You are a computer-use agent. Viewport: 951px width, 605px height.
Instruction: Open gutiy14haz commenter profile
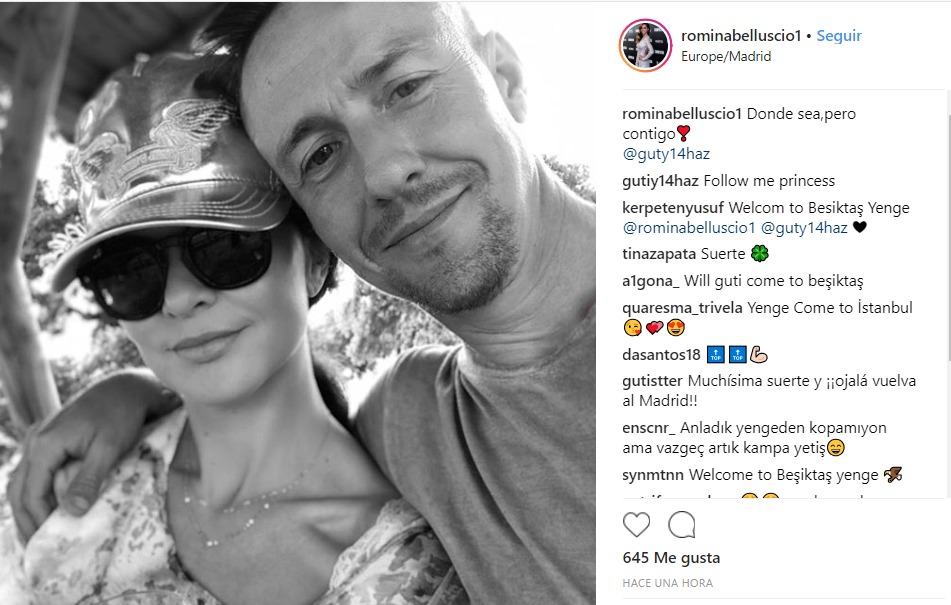click(660, 181)
